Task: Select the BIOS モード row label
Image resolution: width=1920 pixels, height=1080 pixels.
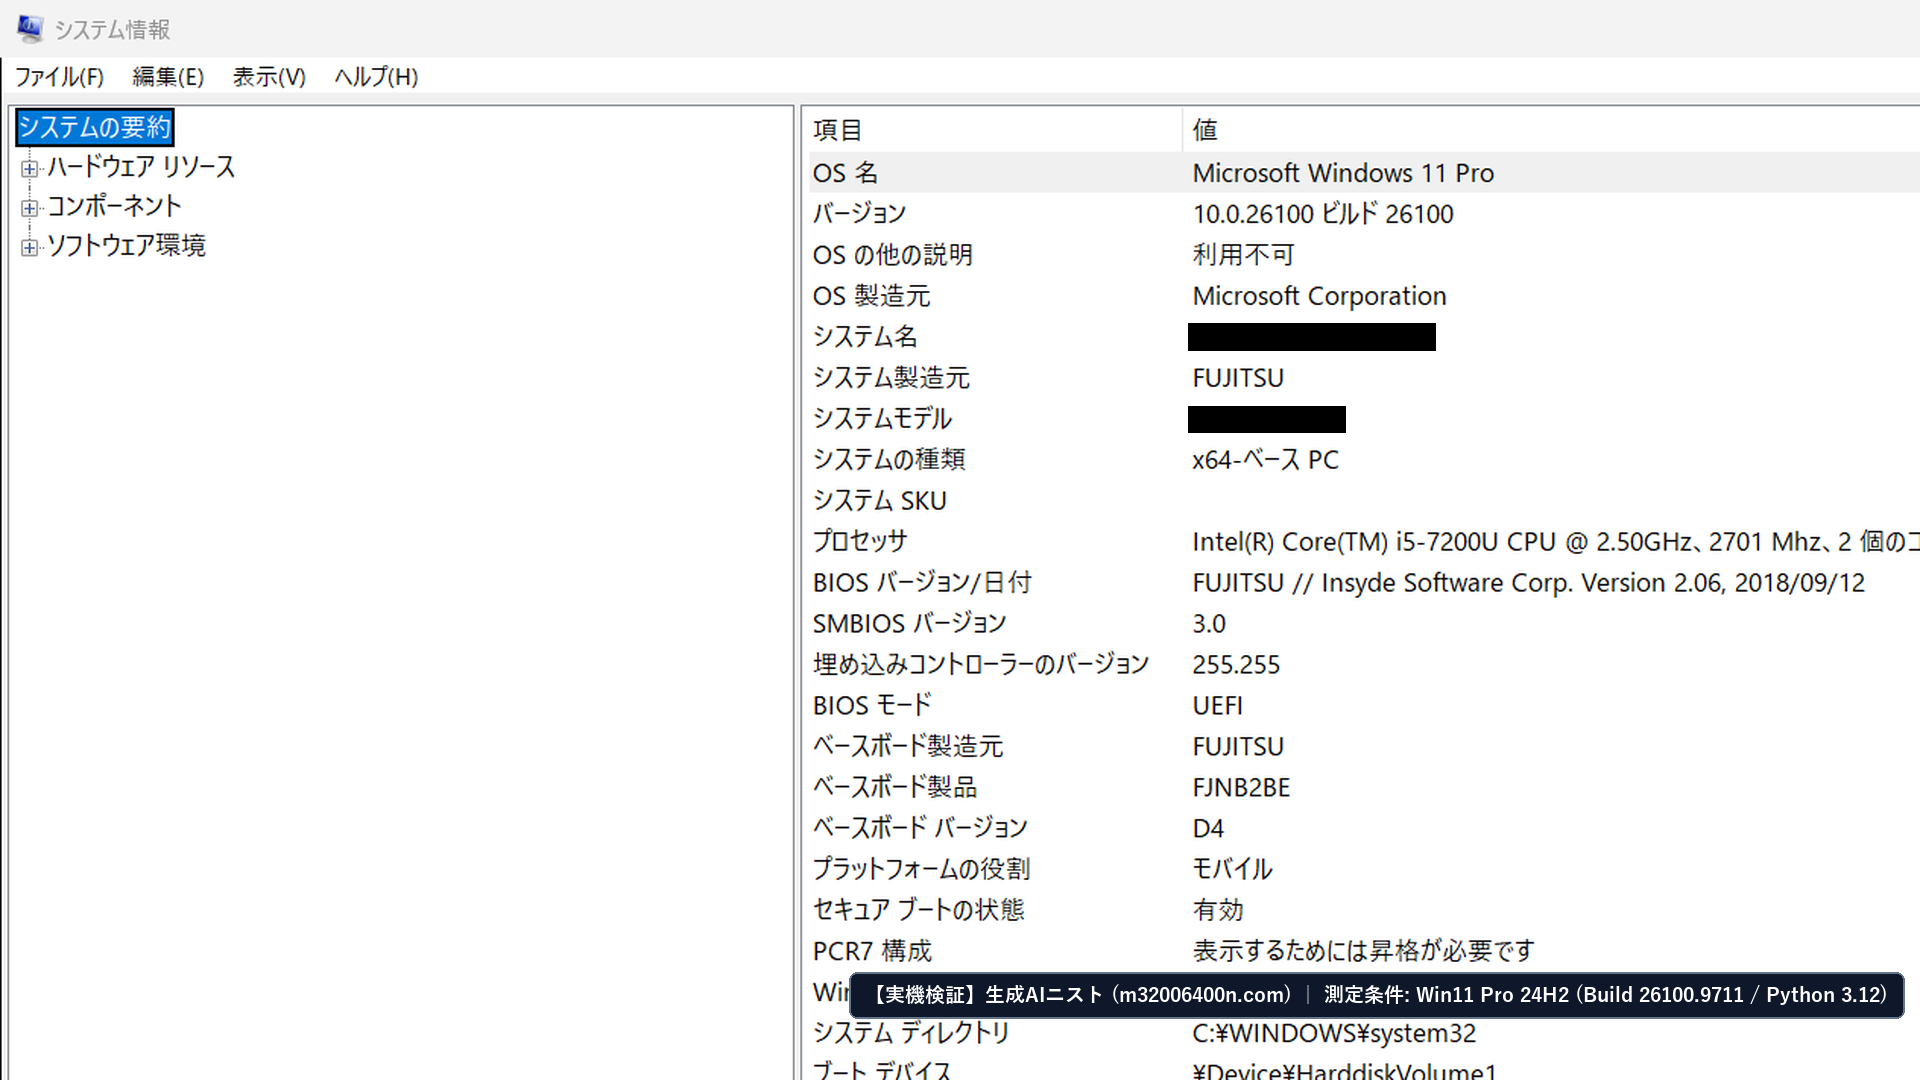Action: tap(872, 706)
